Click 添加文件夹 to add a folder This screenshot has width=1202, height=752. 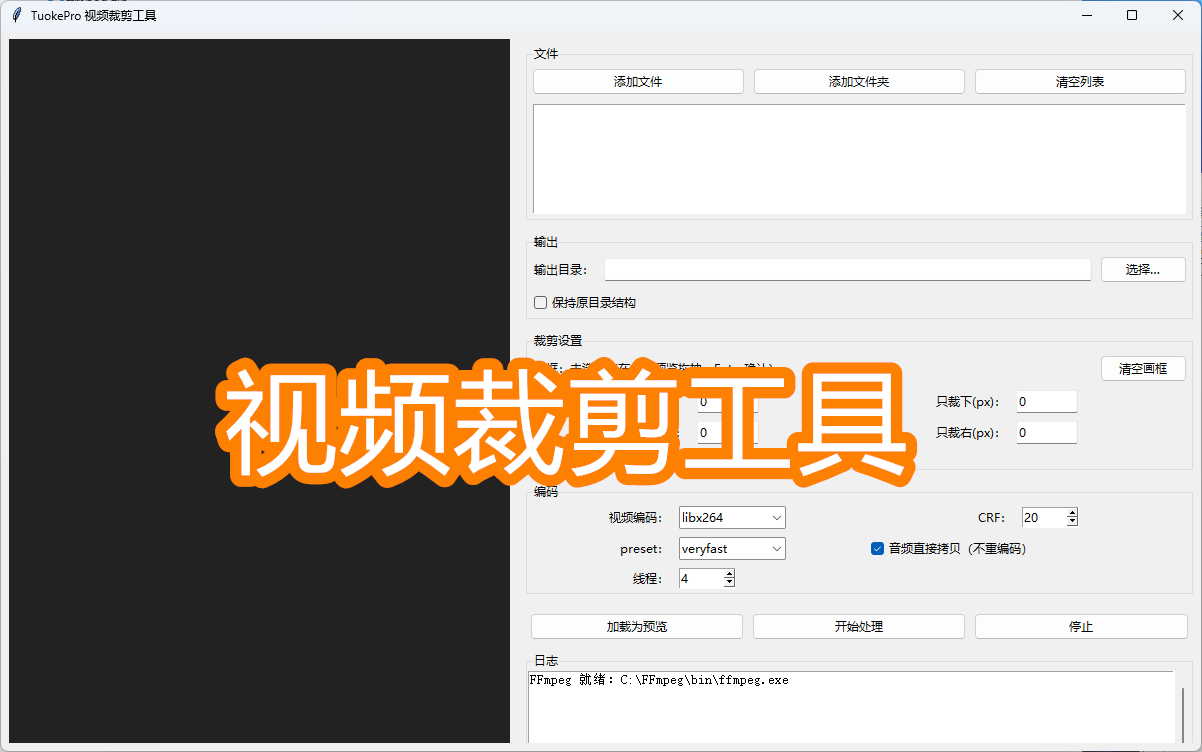[858, 81]
